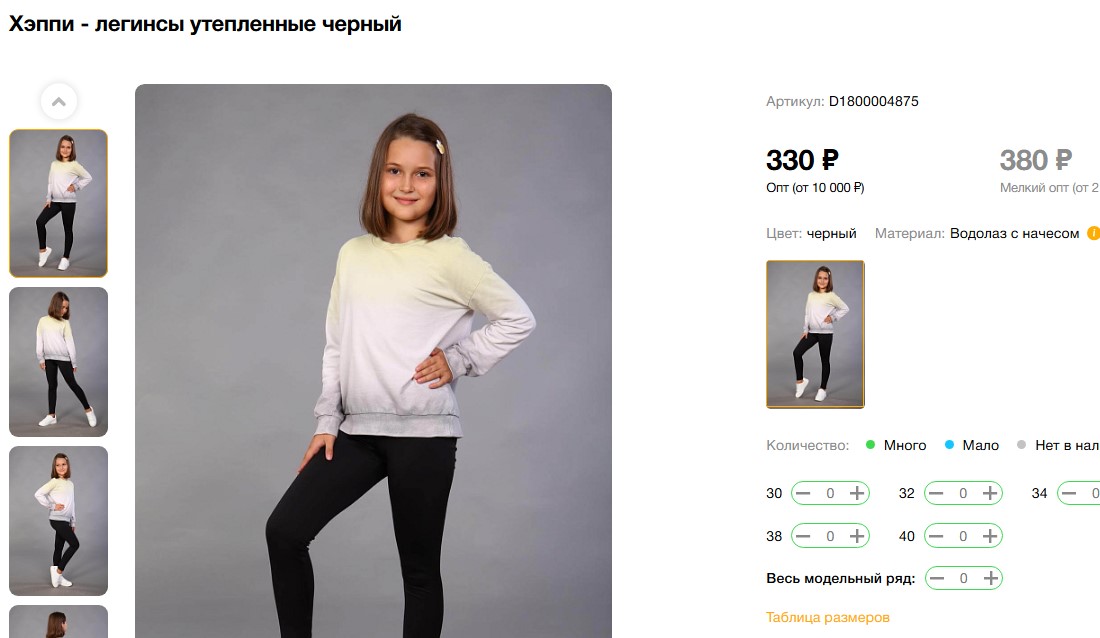Click the size 32 quantity field
The image size is (1100, 638).
click(x=963, y=493)
